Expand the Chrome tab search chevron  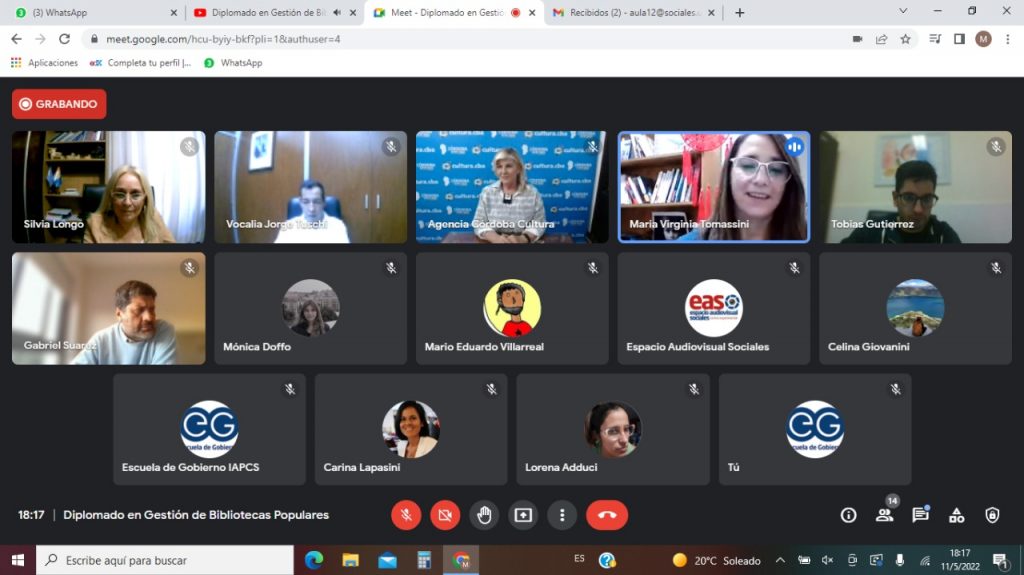pos(903,12)
